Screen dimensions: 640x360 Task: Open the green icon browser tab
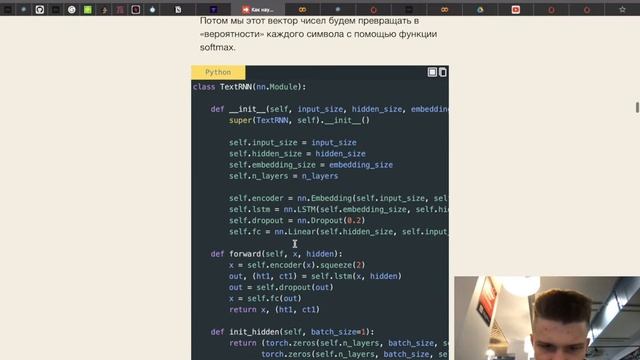point(88,9)
